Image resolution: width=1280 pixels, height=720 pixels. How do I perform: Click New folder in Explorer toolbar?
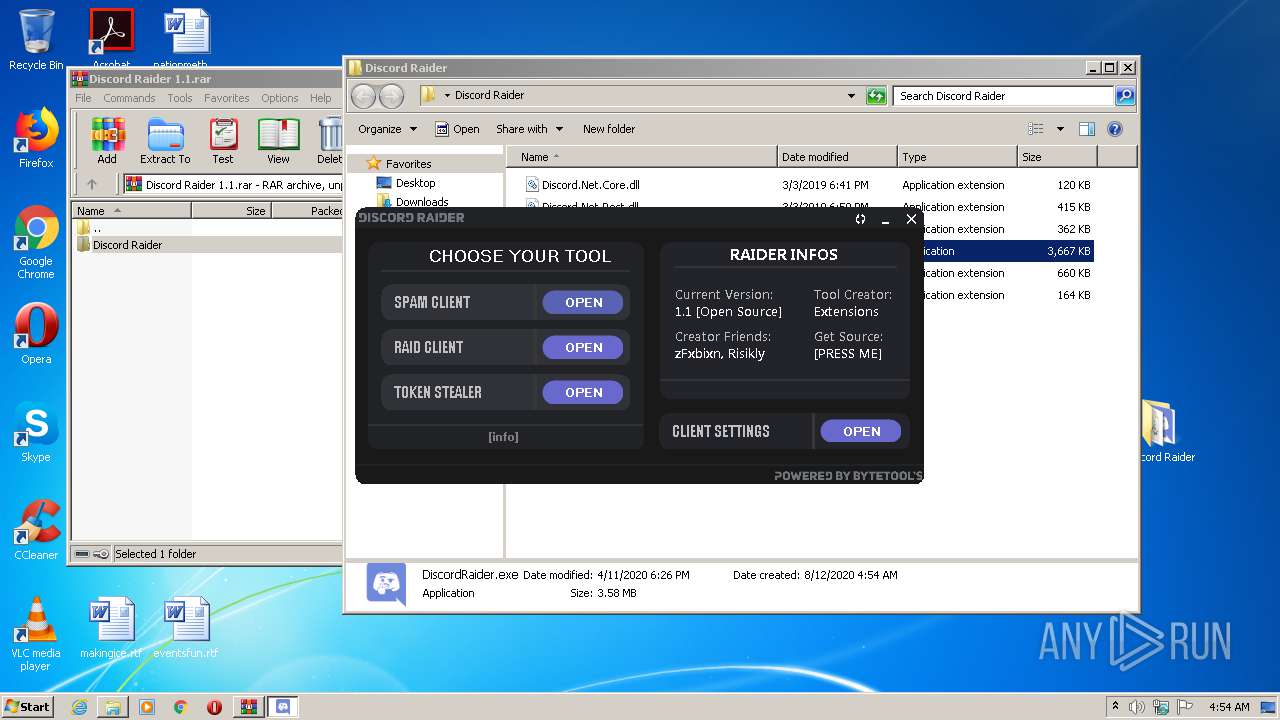pos(609,129)
